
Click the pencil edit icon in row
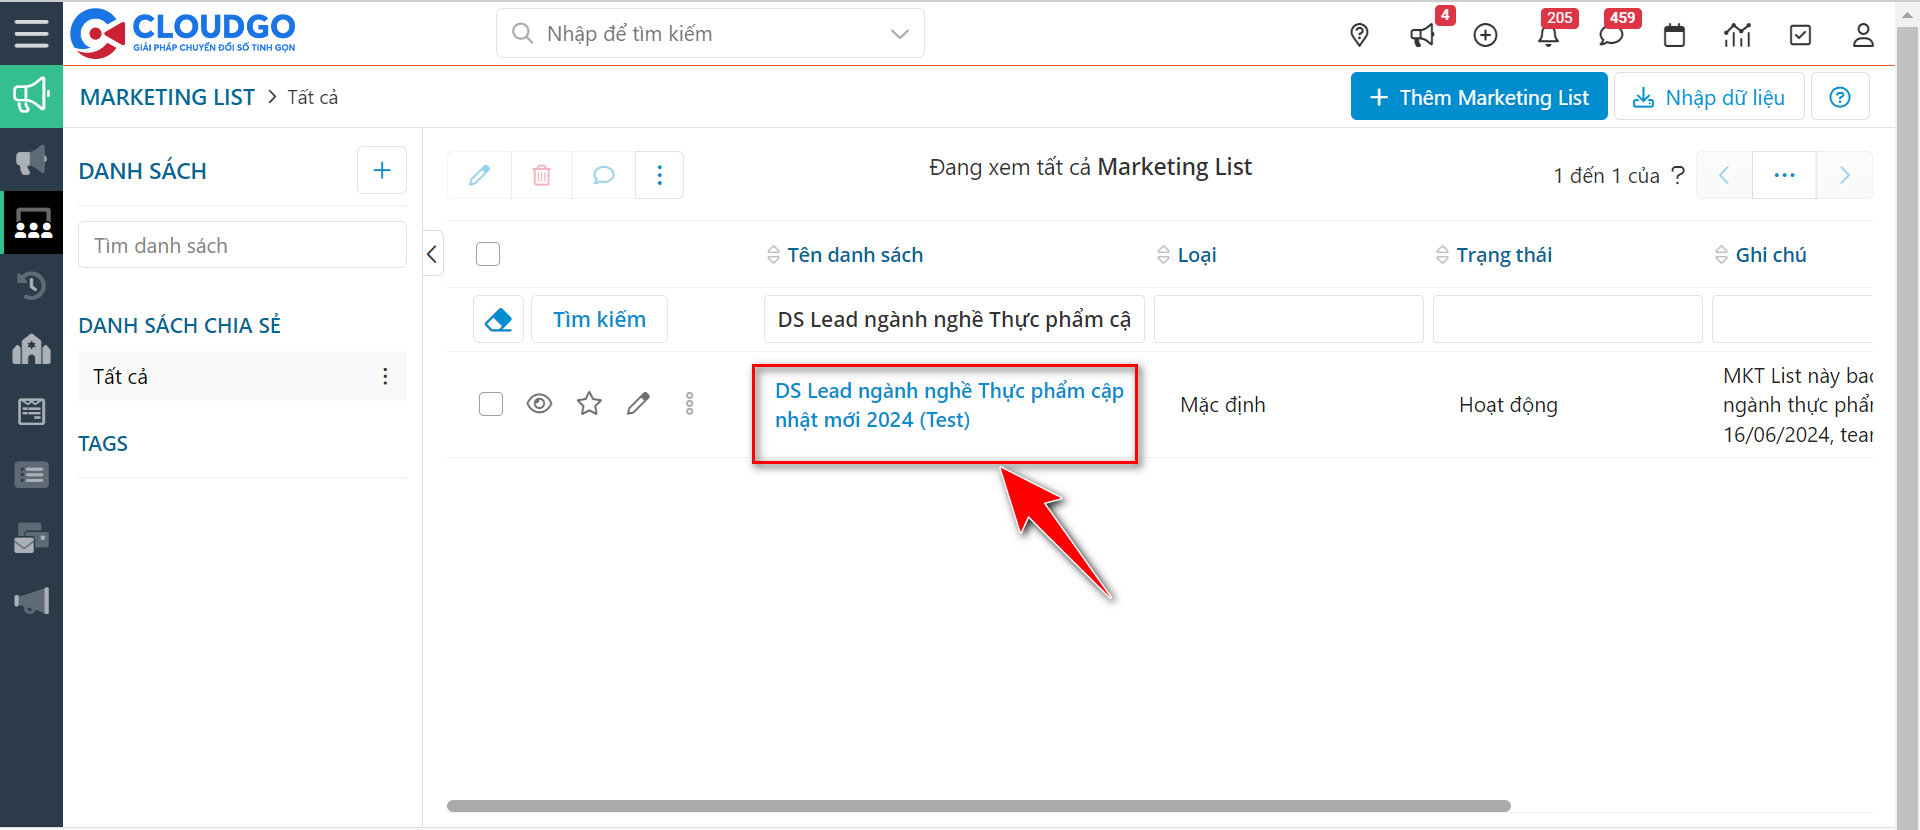[638, 404]
